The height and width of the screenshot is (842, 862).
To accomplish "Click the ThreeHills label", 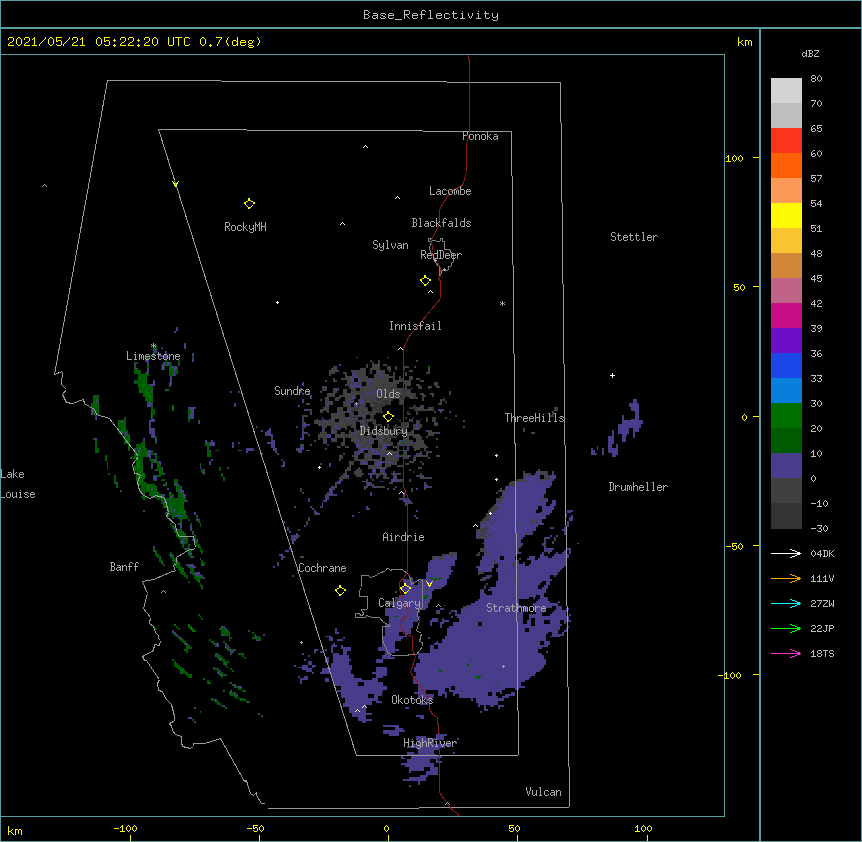I will [x=534, y=418].
